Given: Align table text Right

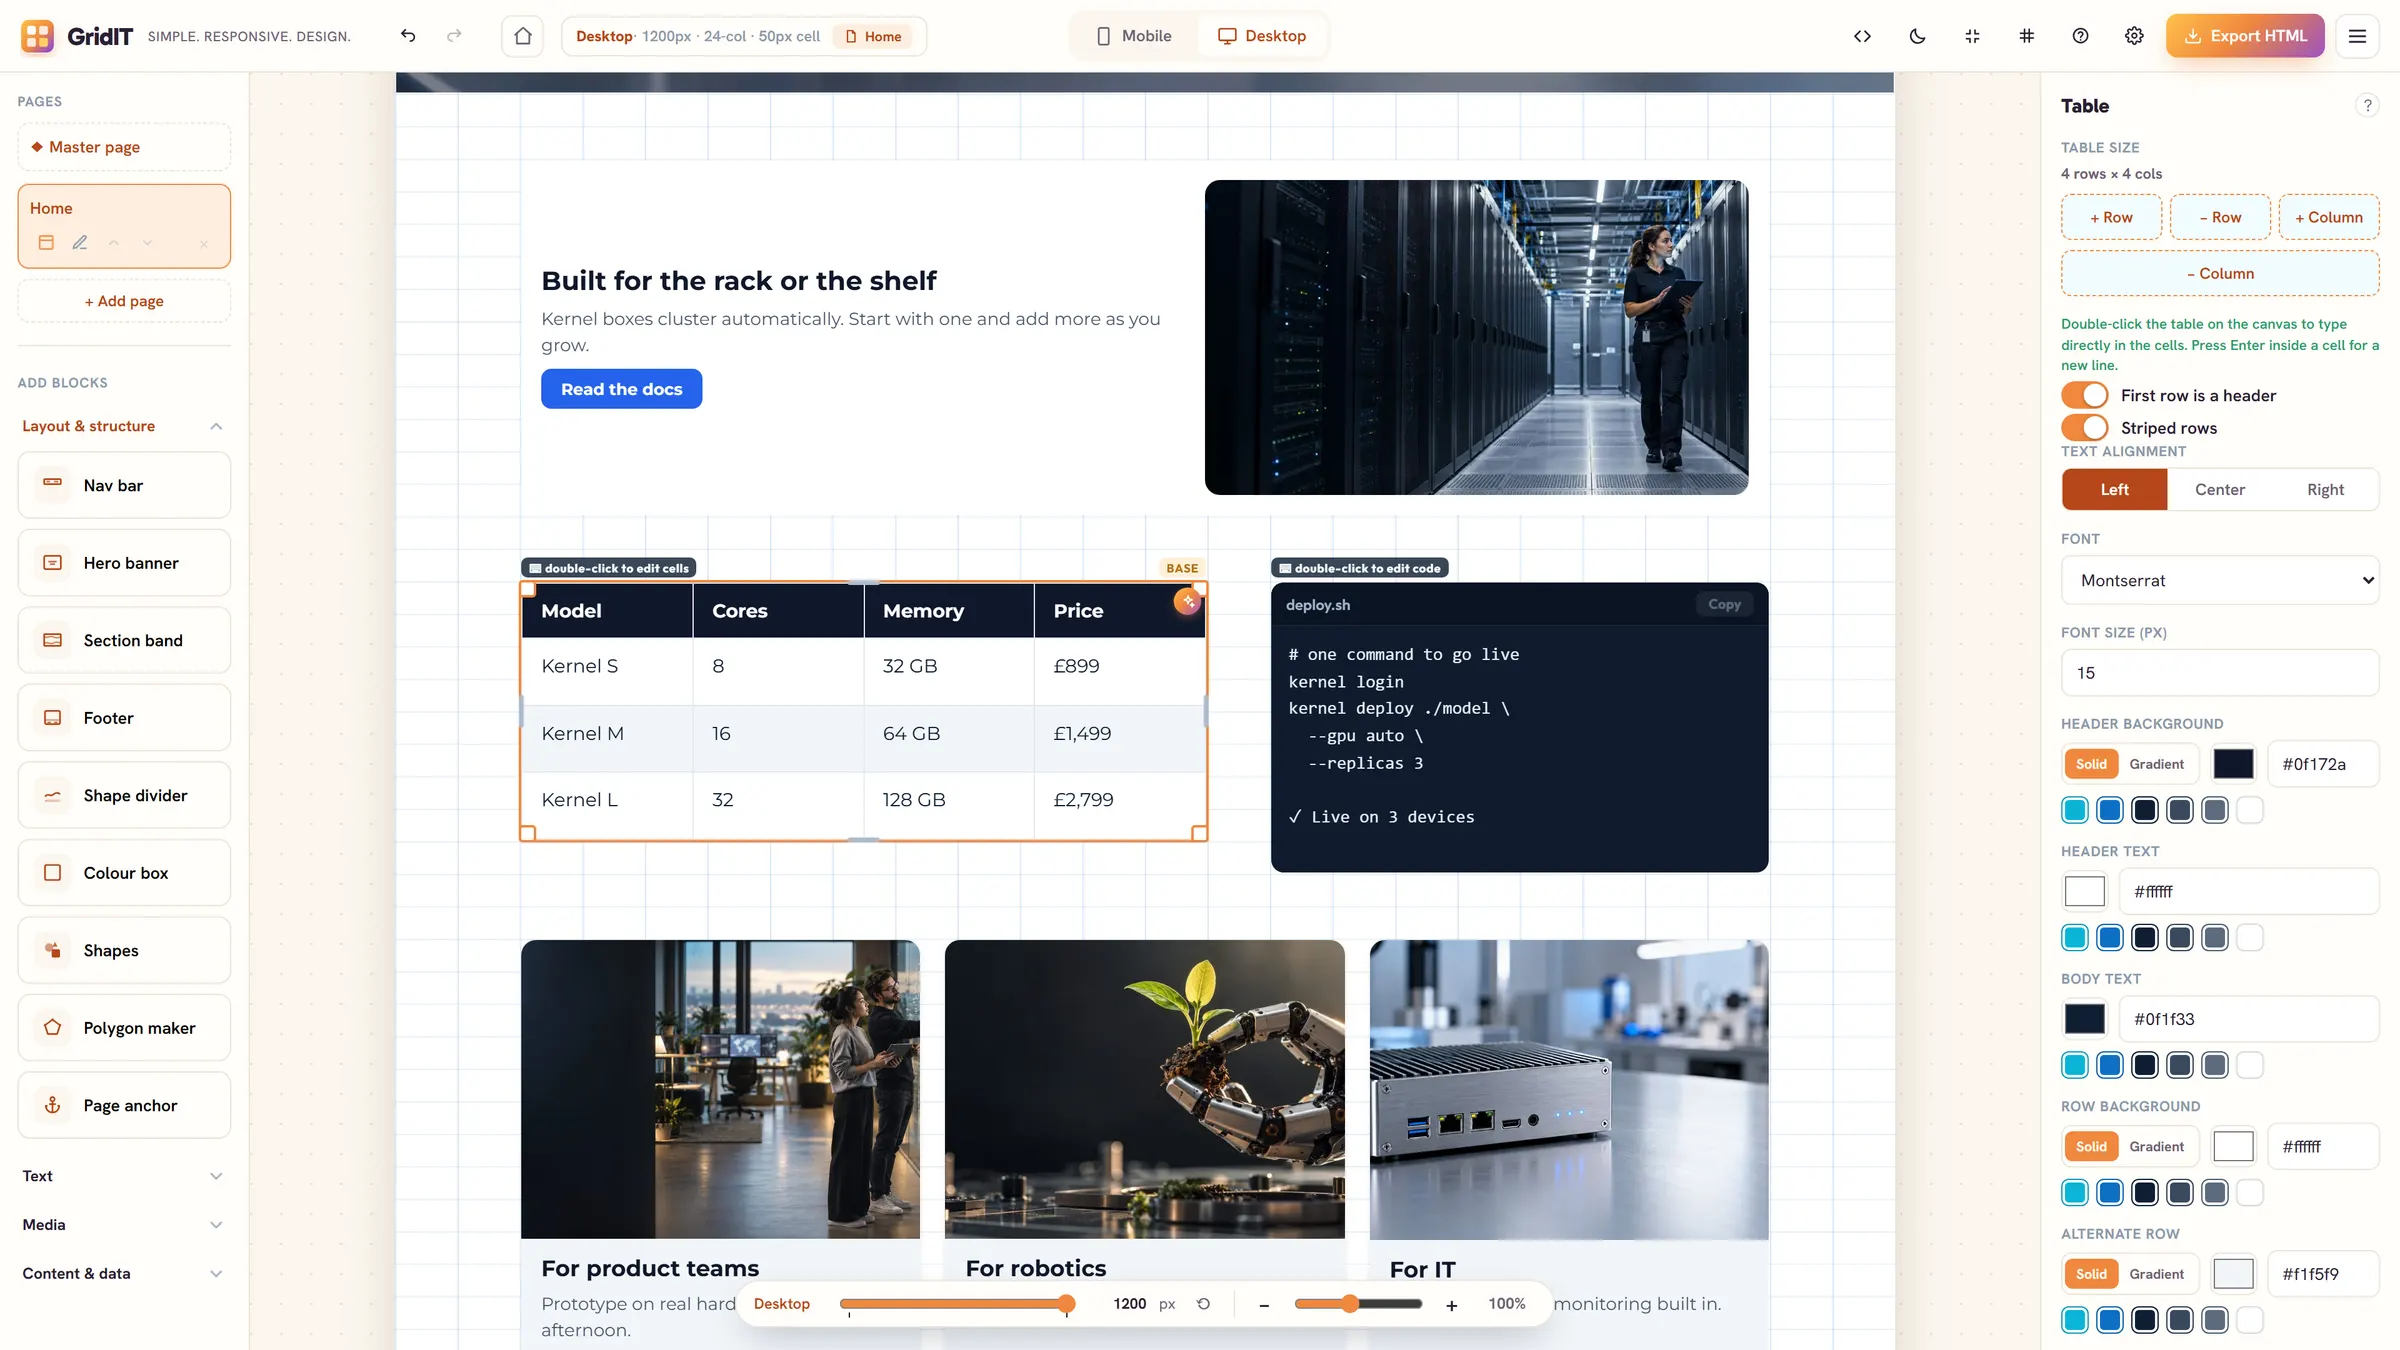Looking at the screenshot, I should tap(2325, 489).
